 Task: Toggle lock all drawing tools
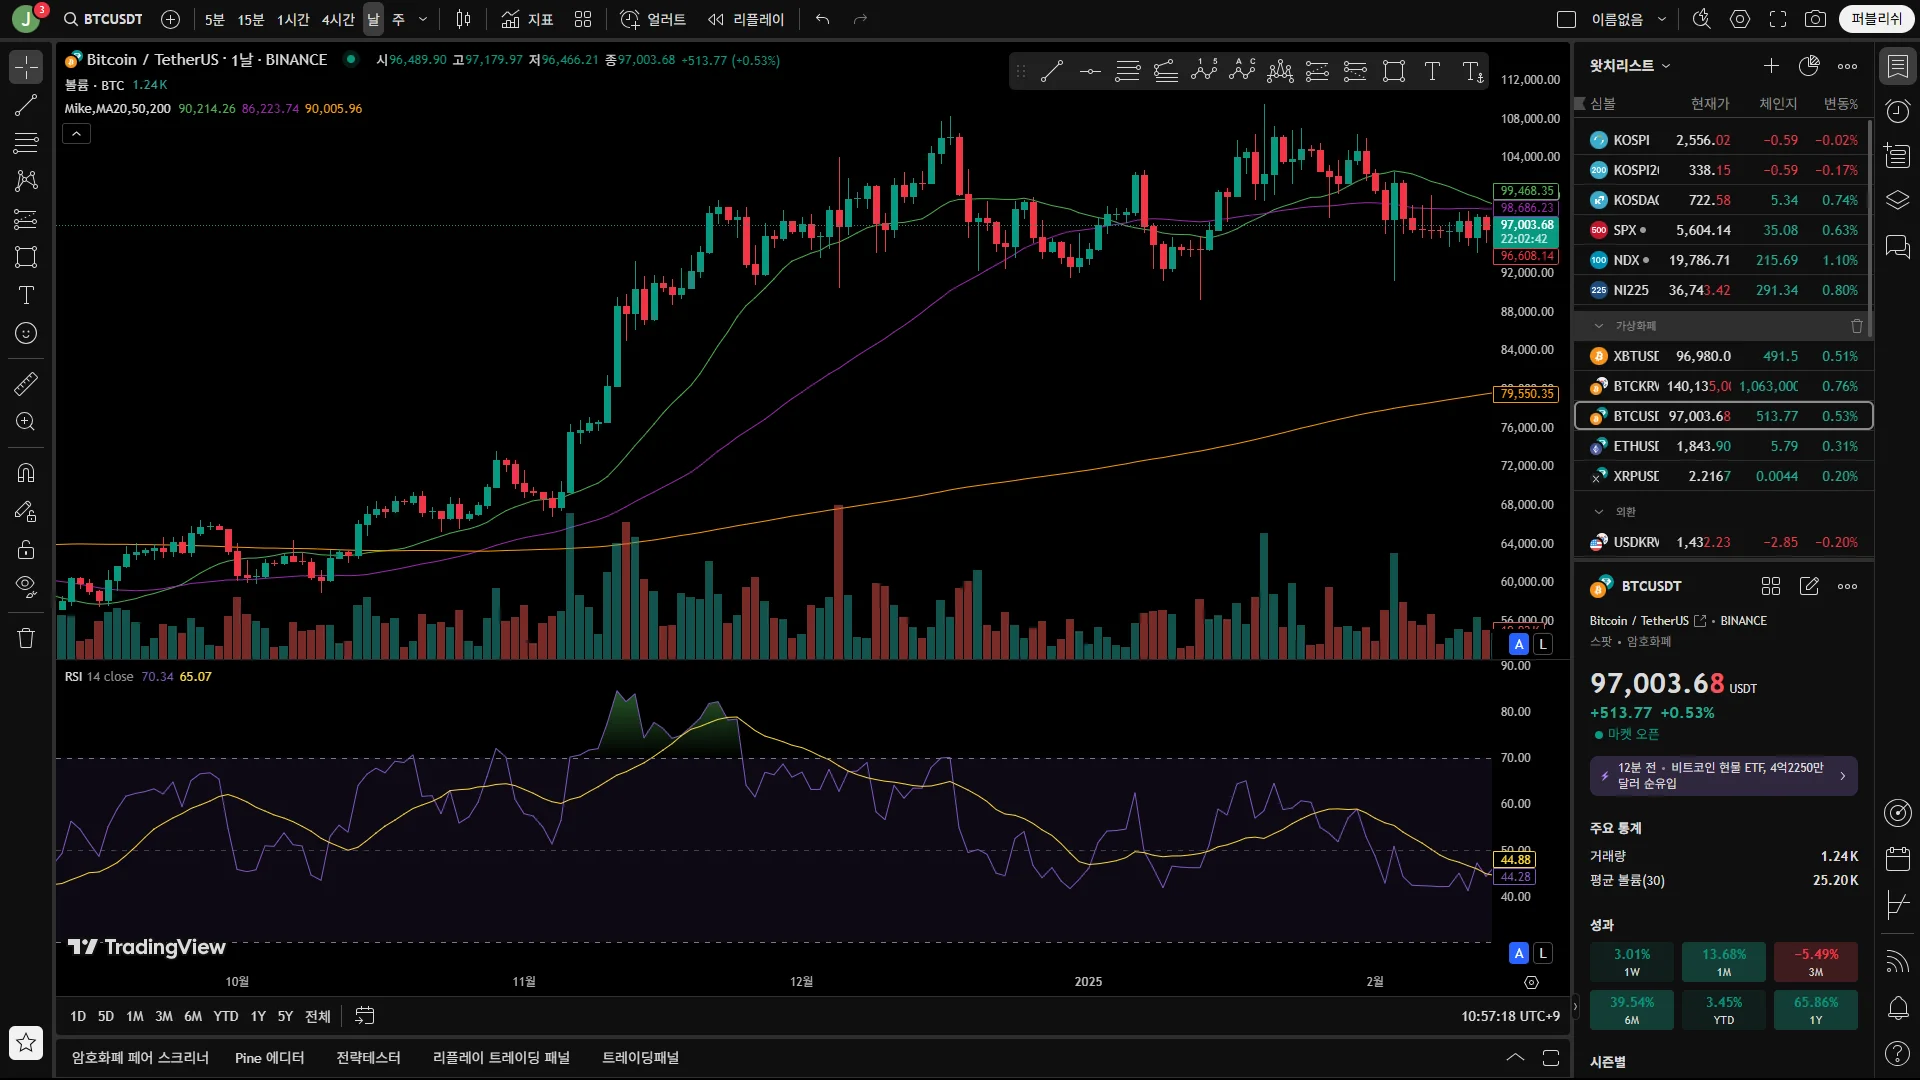26,549
